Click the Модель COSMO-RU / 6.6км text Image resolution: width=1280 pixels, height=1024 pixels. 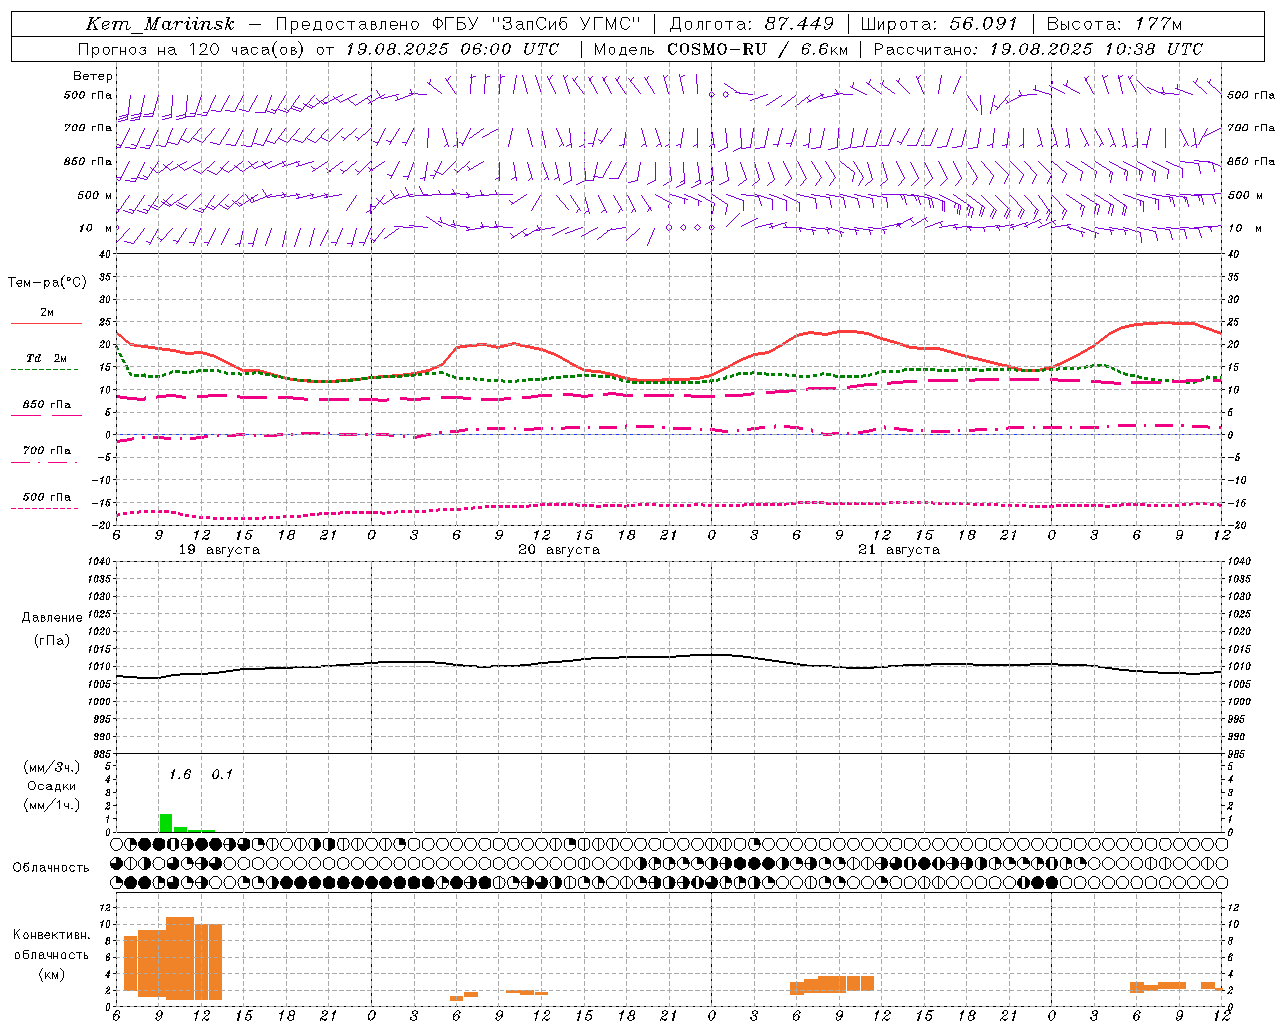pos(720,49)
